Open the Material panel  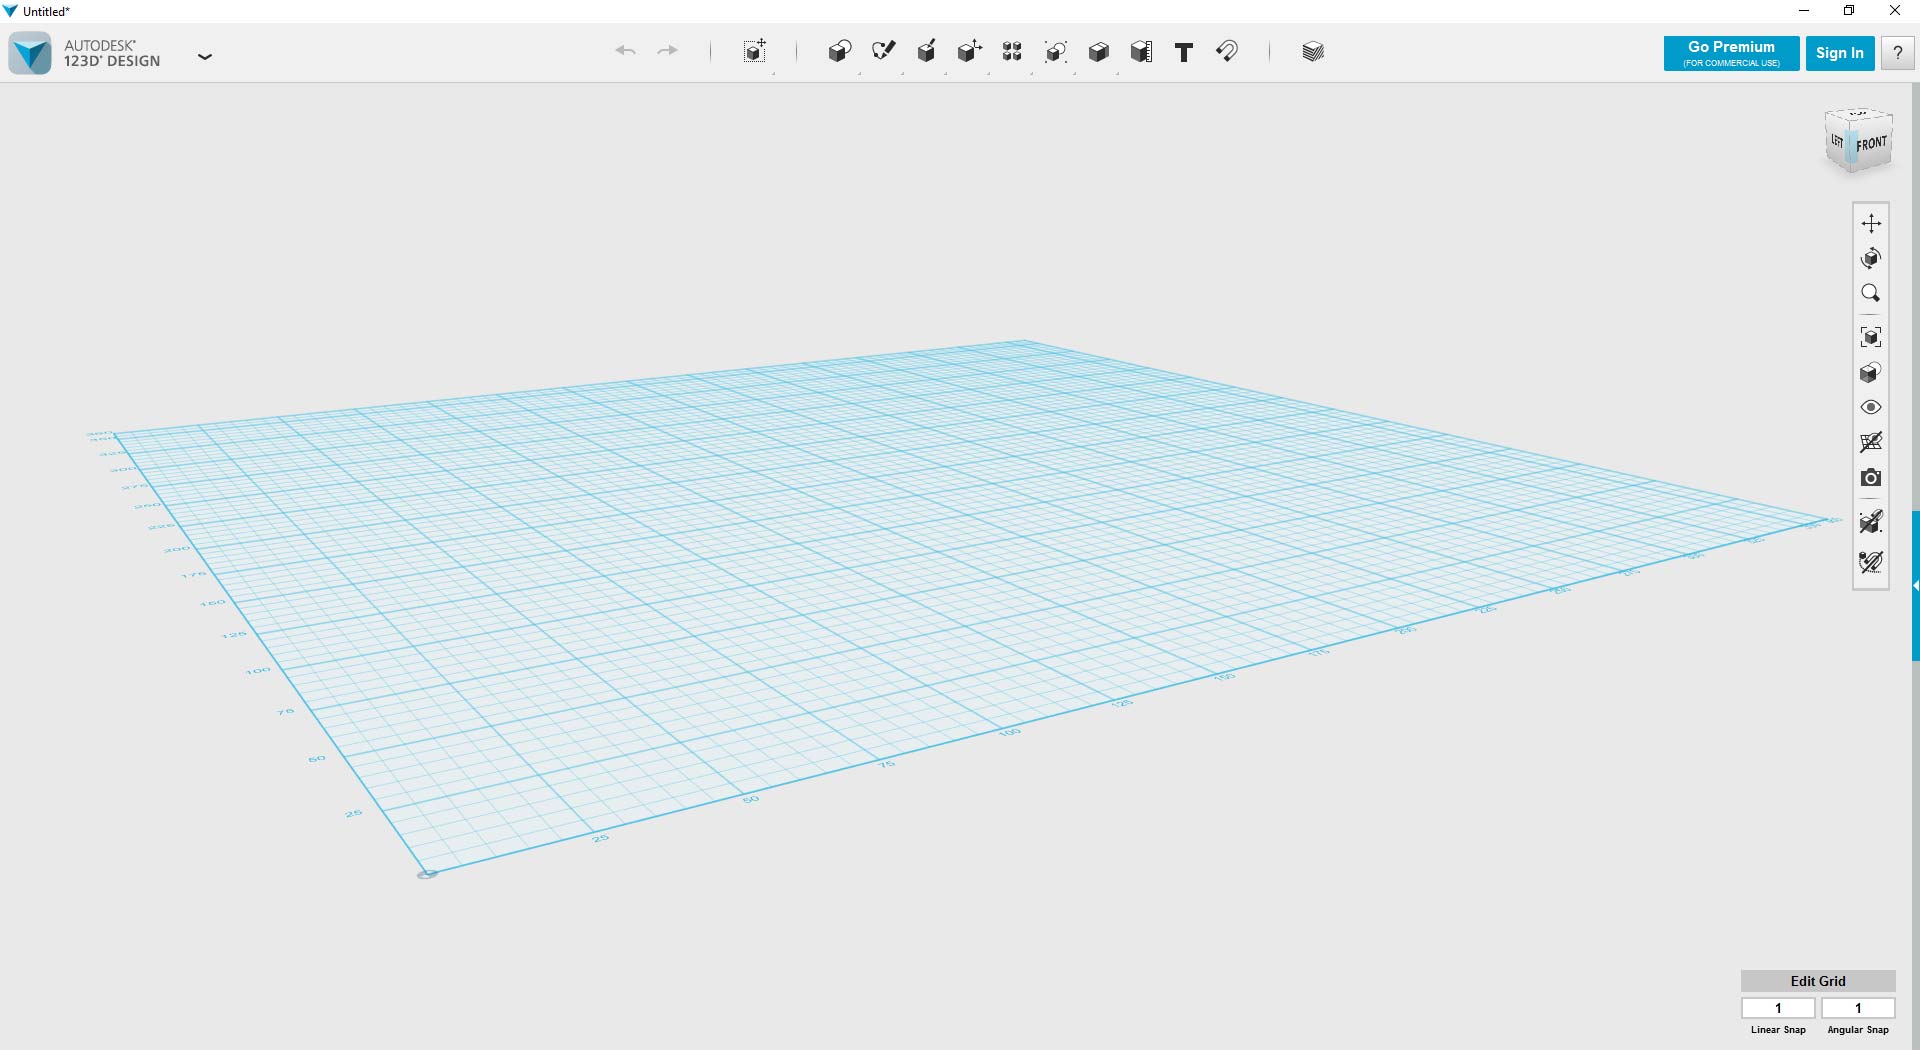(1311, 51)
